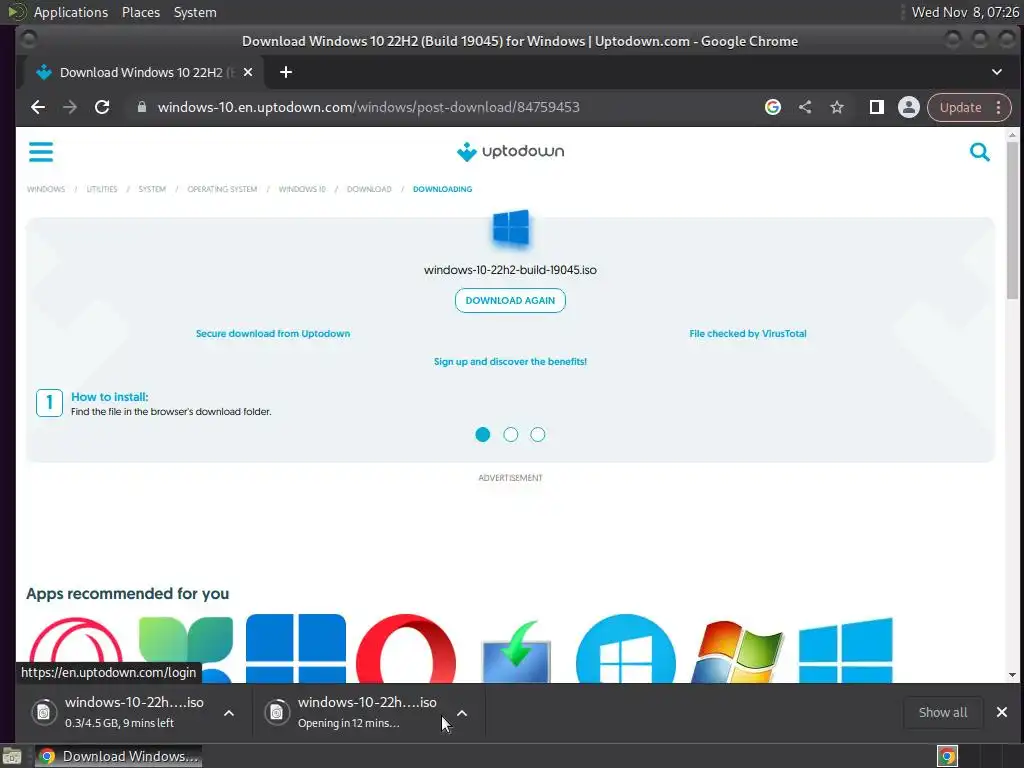Open the Uptodown hamburger menu
Screen dimensions: 1024x768
(40, 152)
